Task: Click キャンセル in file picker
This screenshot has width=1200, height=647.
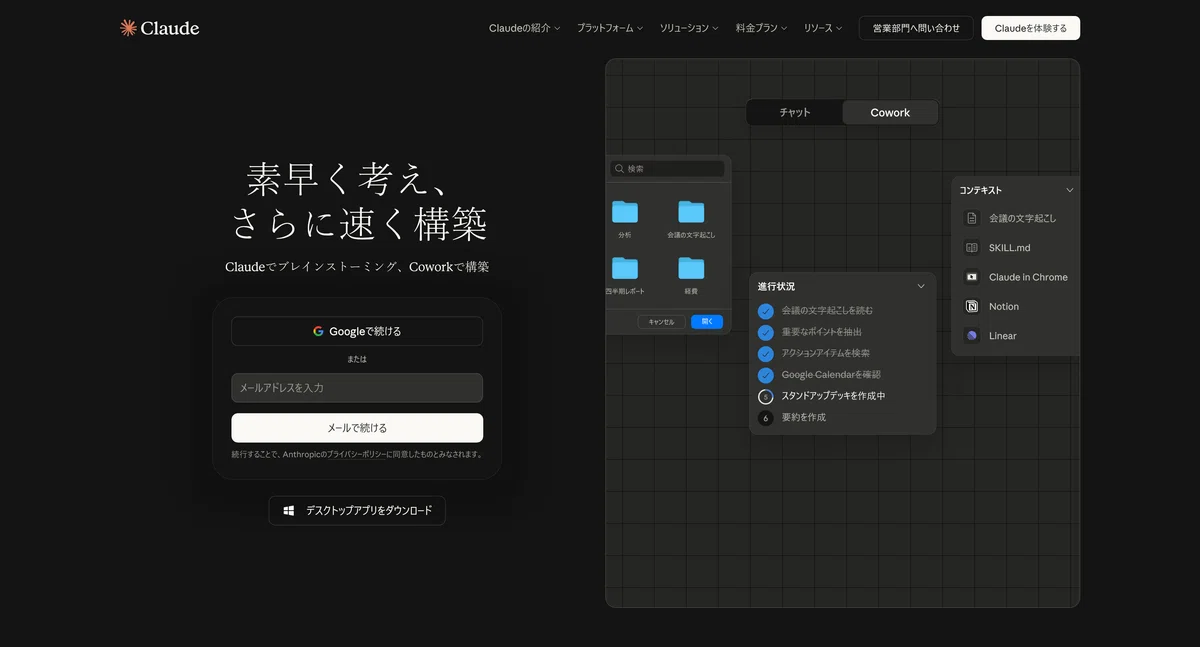Action: click(662, 322)
